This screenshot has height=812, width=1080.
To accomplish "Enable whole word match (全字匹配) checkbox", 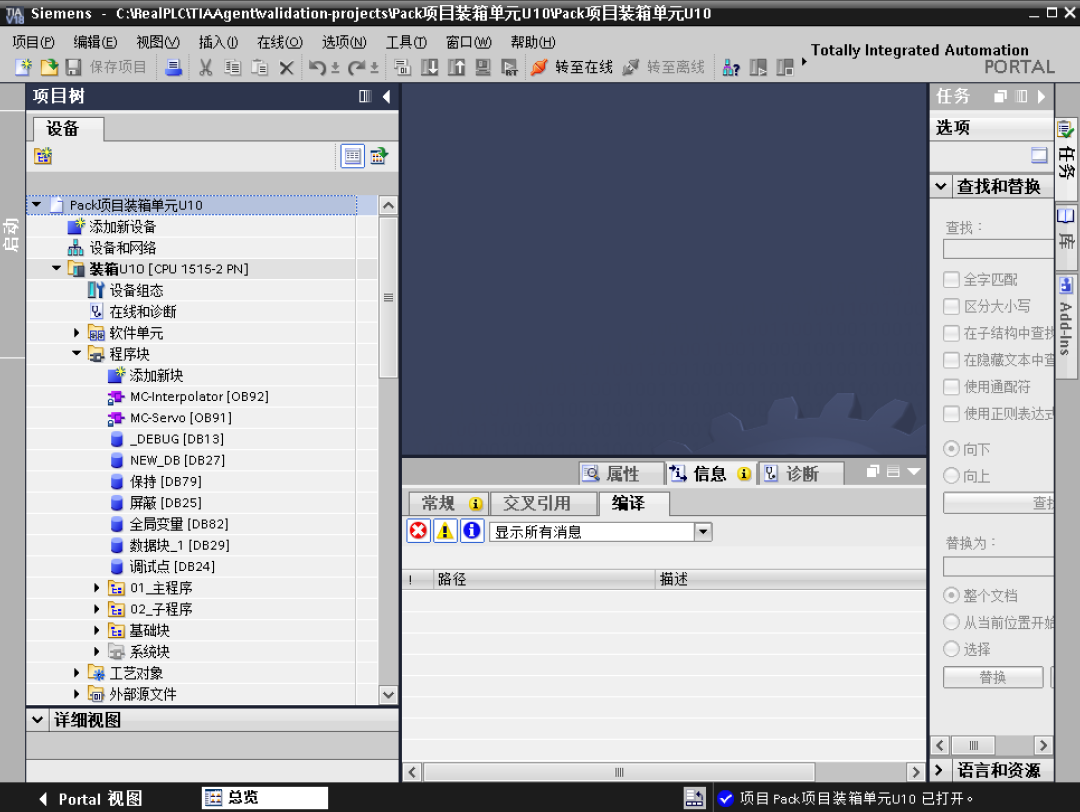I will click(951, 280).
